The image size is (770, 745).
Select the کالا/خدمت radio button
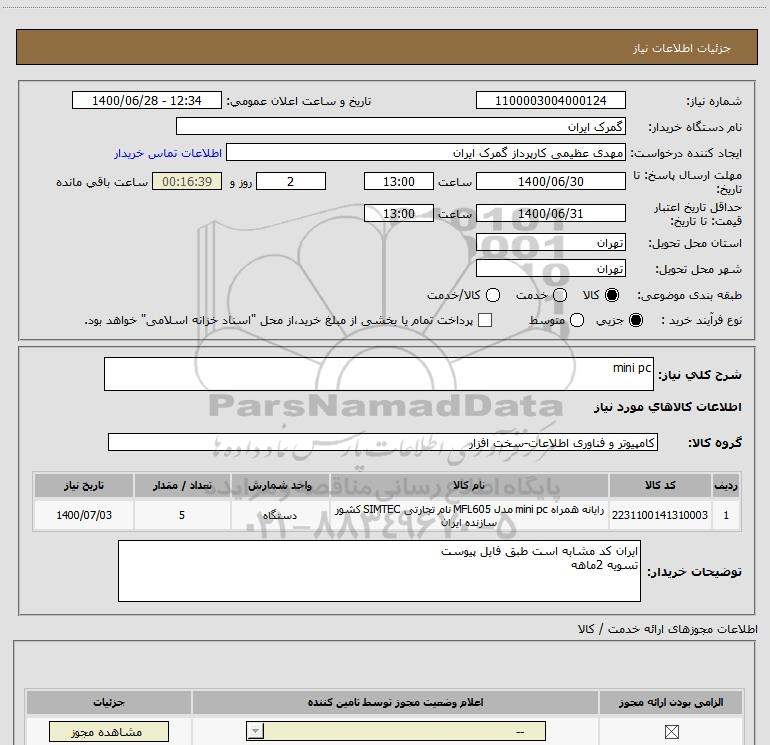tap(493, 295)
